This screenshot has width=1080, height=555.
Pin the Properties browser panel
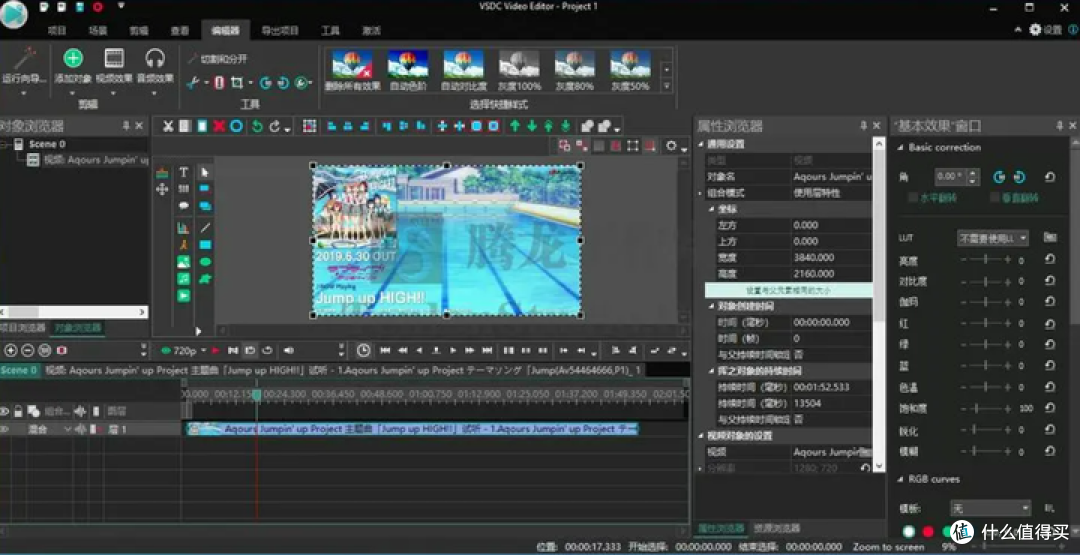(x=864, y=126)
